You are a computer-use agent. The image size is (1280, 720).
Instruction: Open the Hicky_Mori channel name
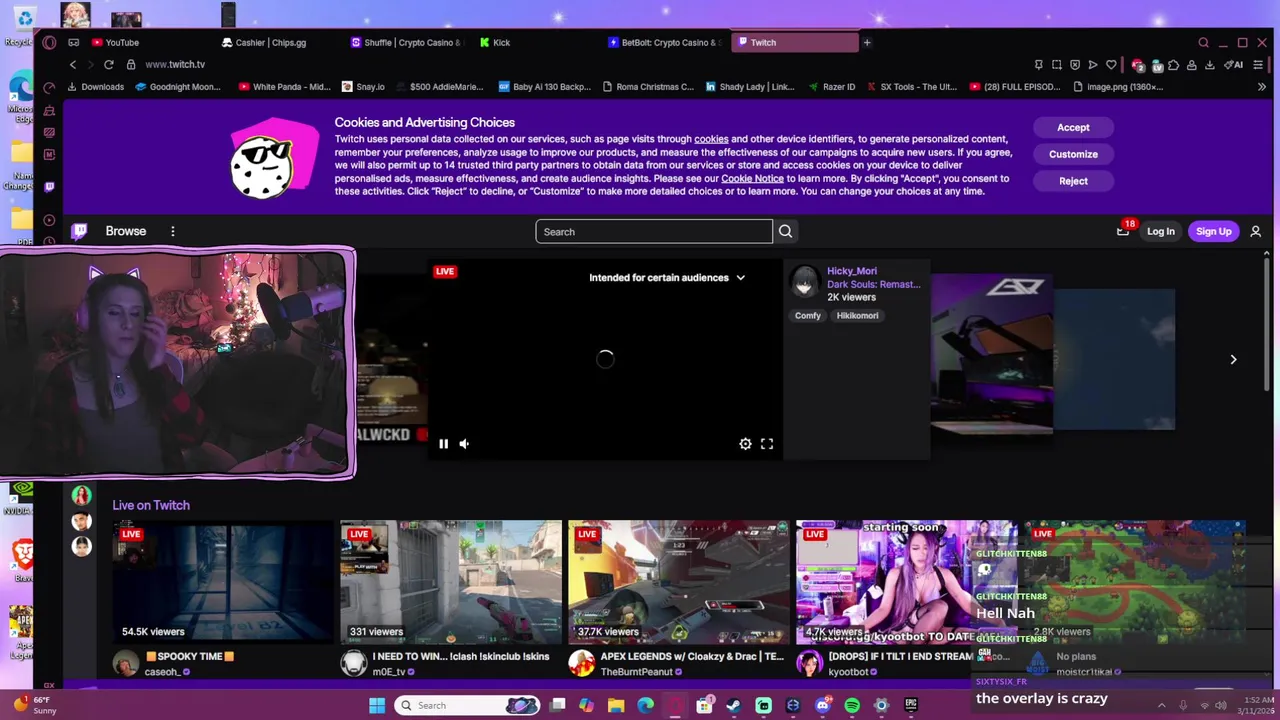pos(851,271)
